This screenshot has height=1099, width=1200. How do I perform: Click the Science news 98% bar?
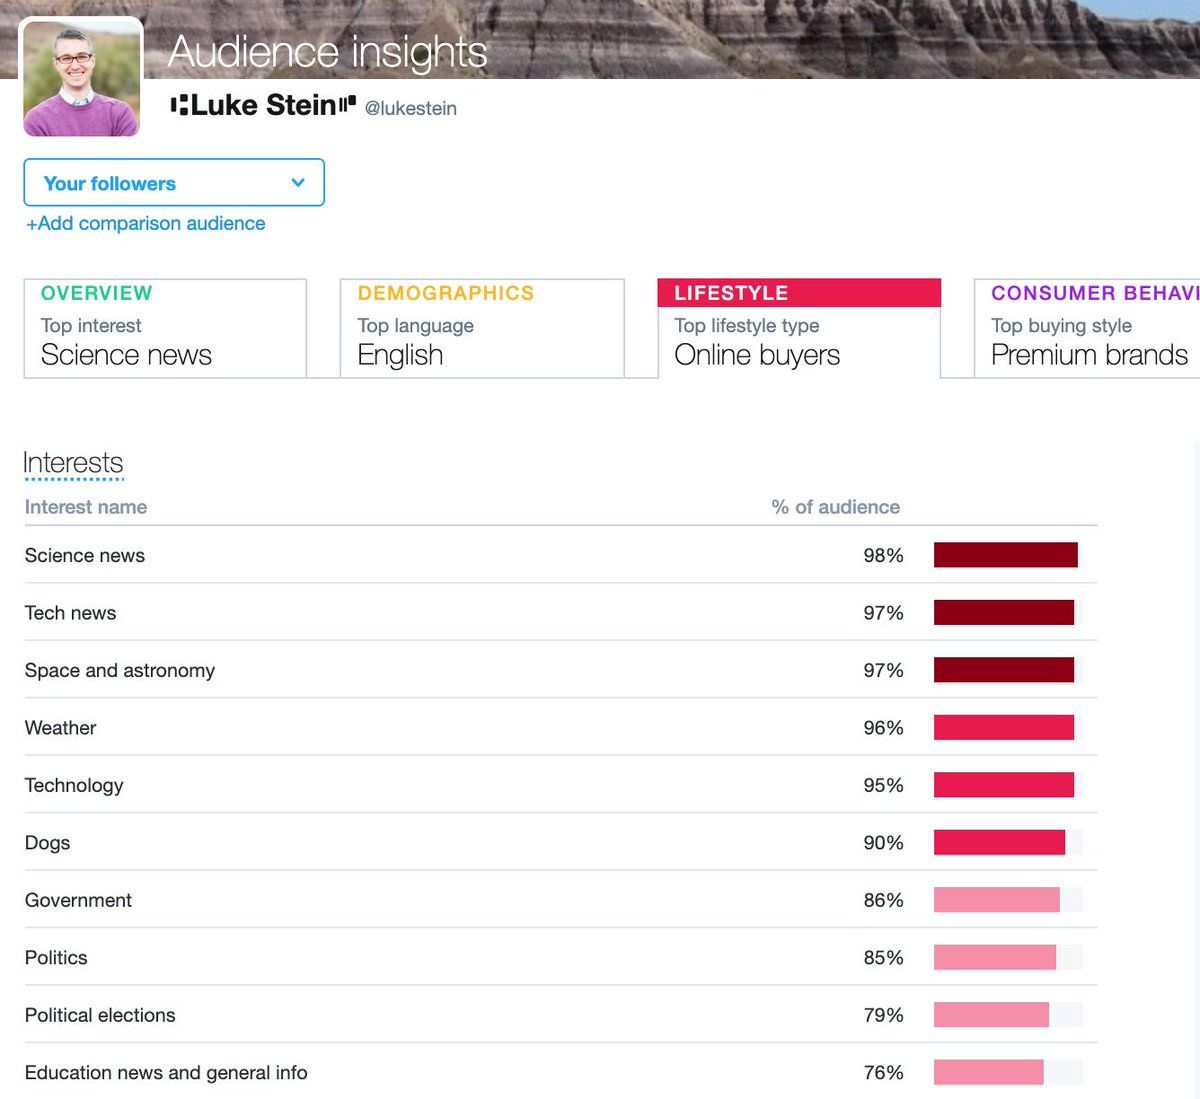1005,555
